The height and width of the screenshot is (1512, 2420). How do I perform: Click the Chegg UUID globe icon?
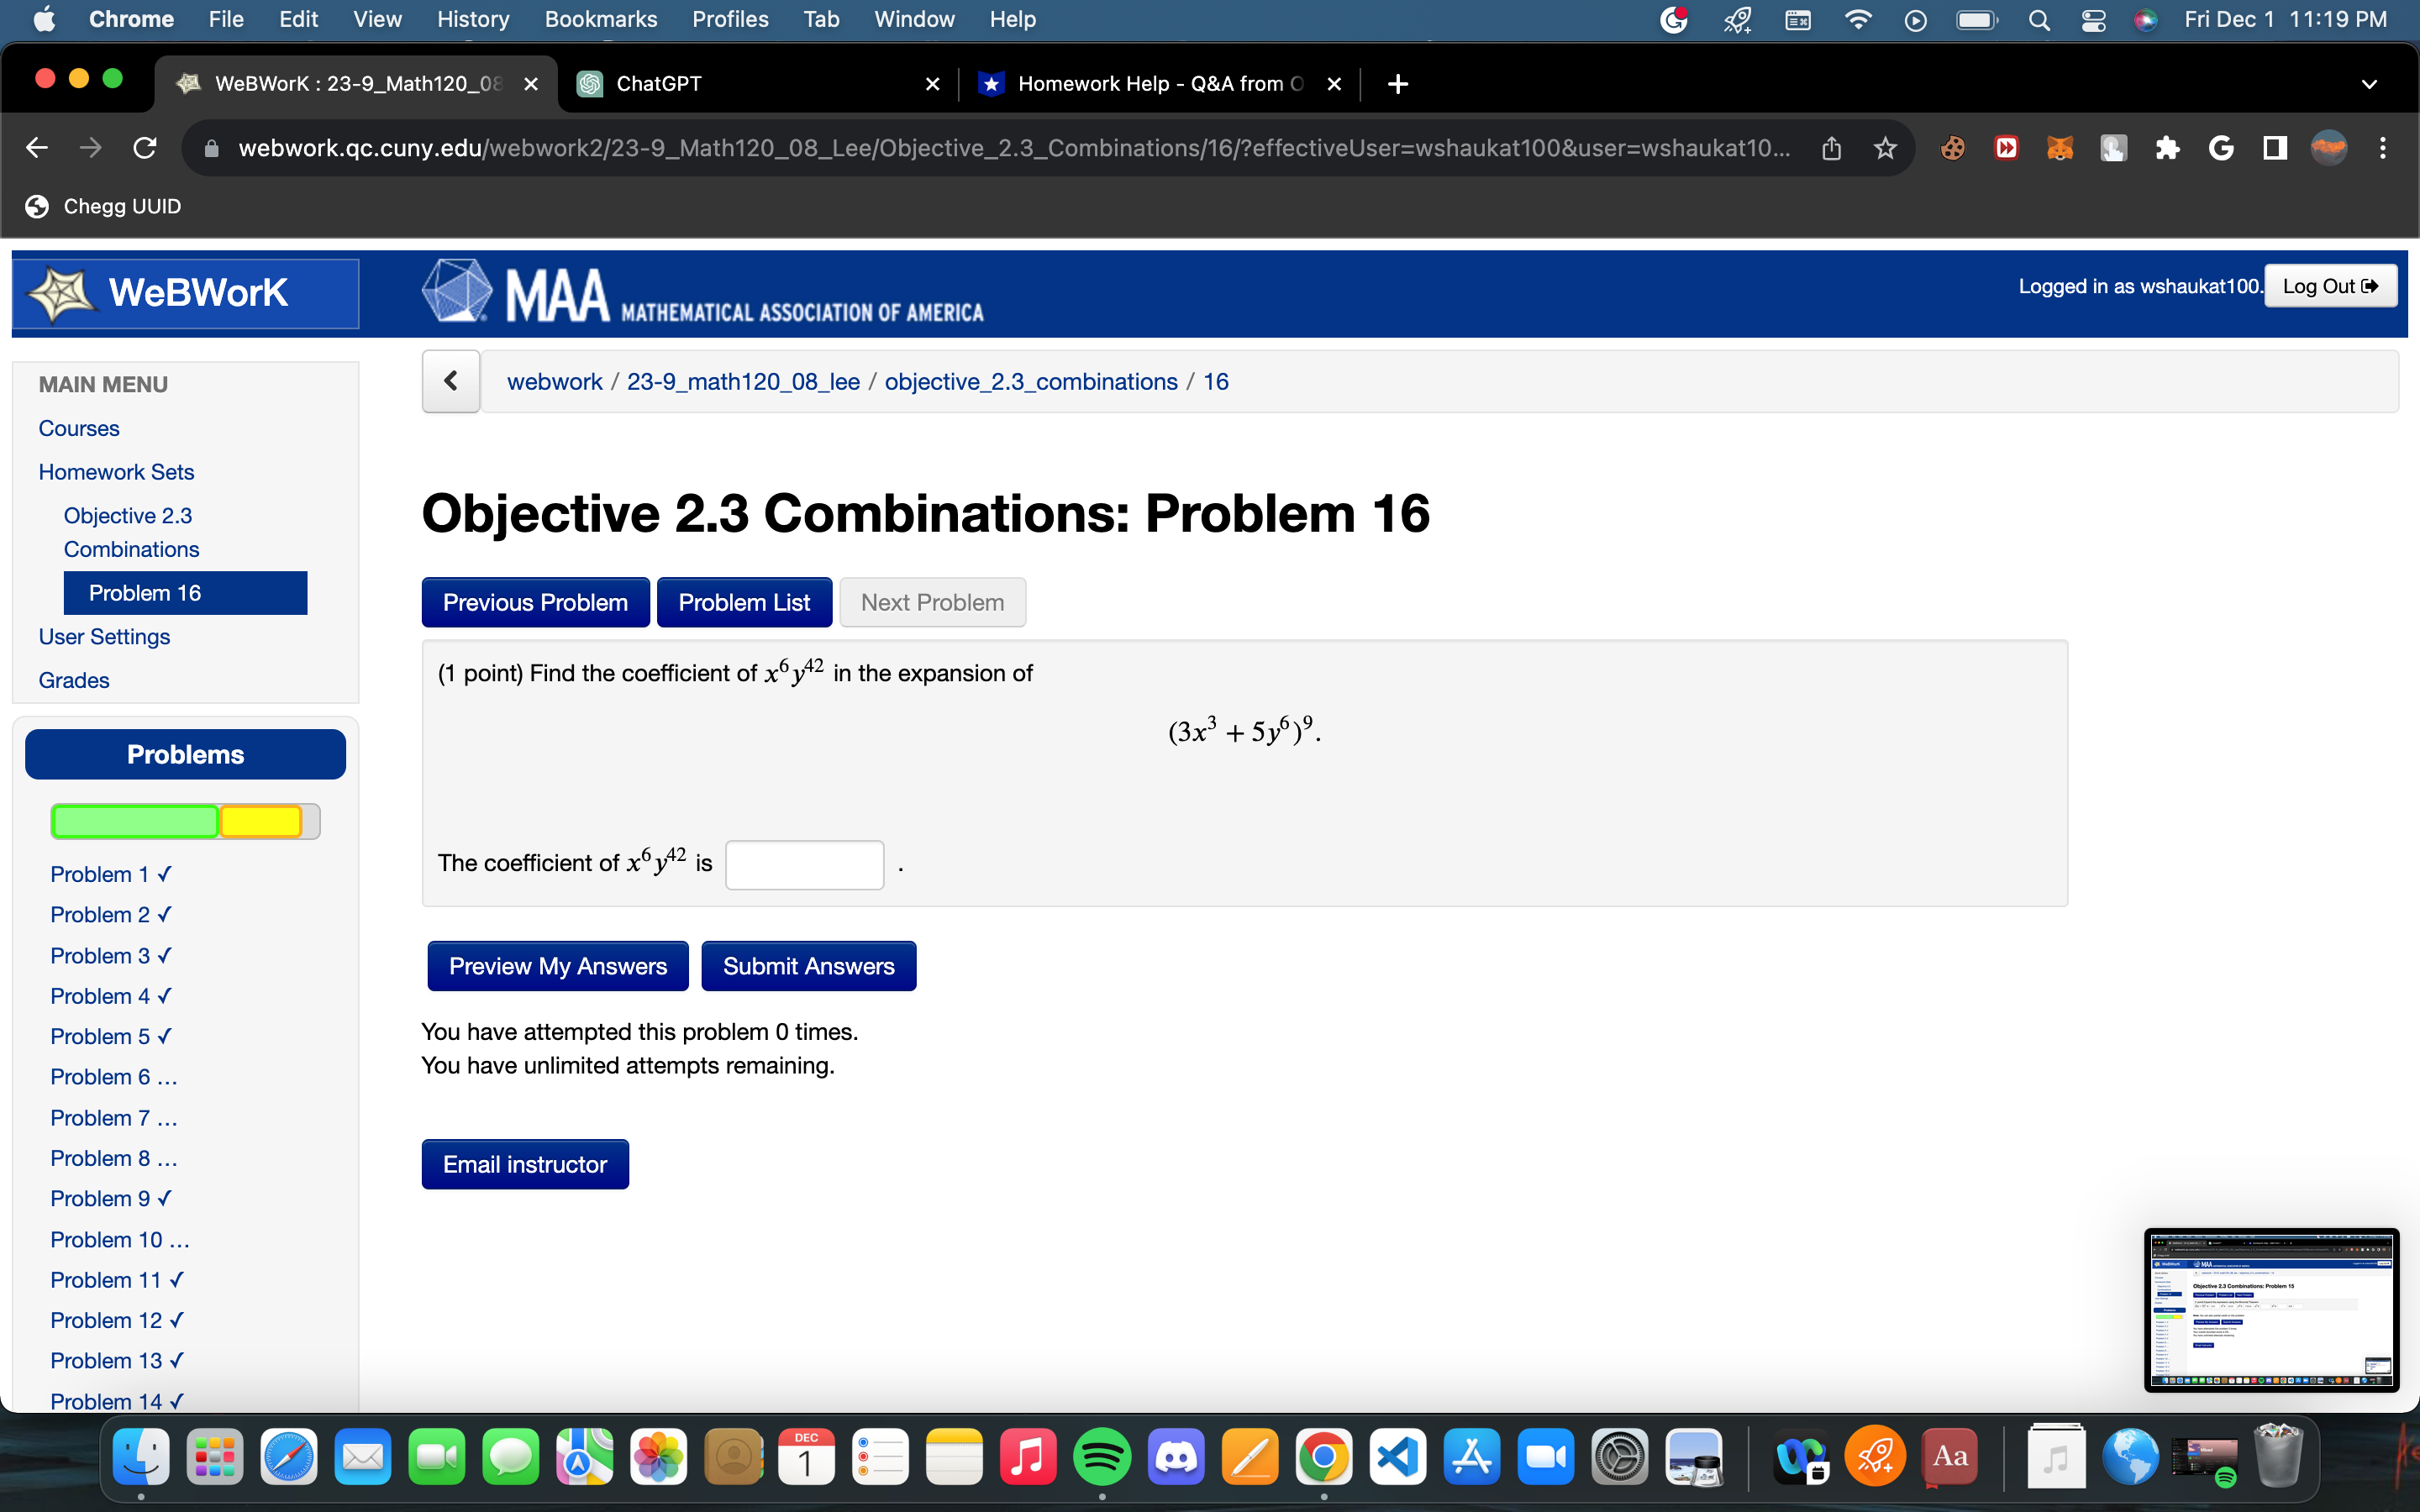pyautogui.click(x=36, y=206)
